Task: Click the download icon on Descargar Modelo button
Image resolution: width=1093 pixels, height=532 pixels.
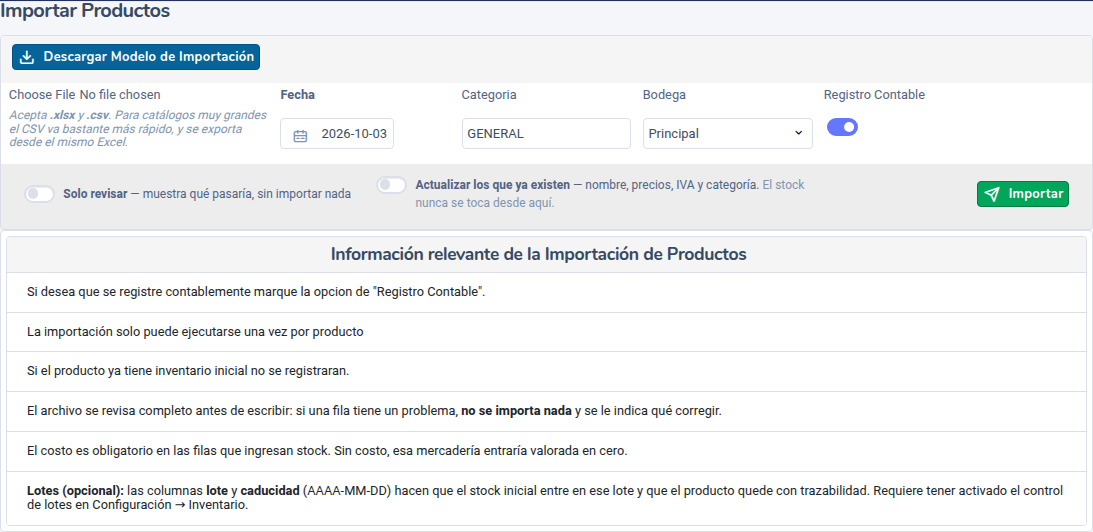Action: pos(26,57)
